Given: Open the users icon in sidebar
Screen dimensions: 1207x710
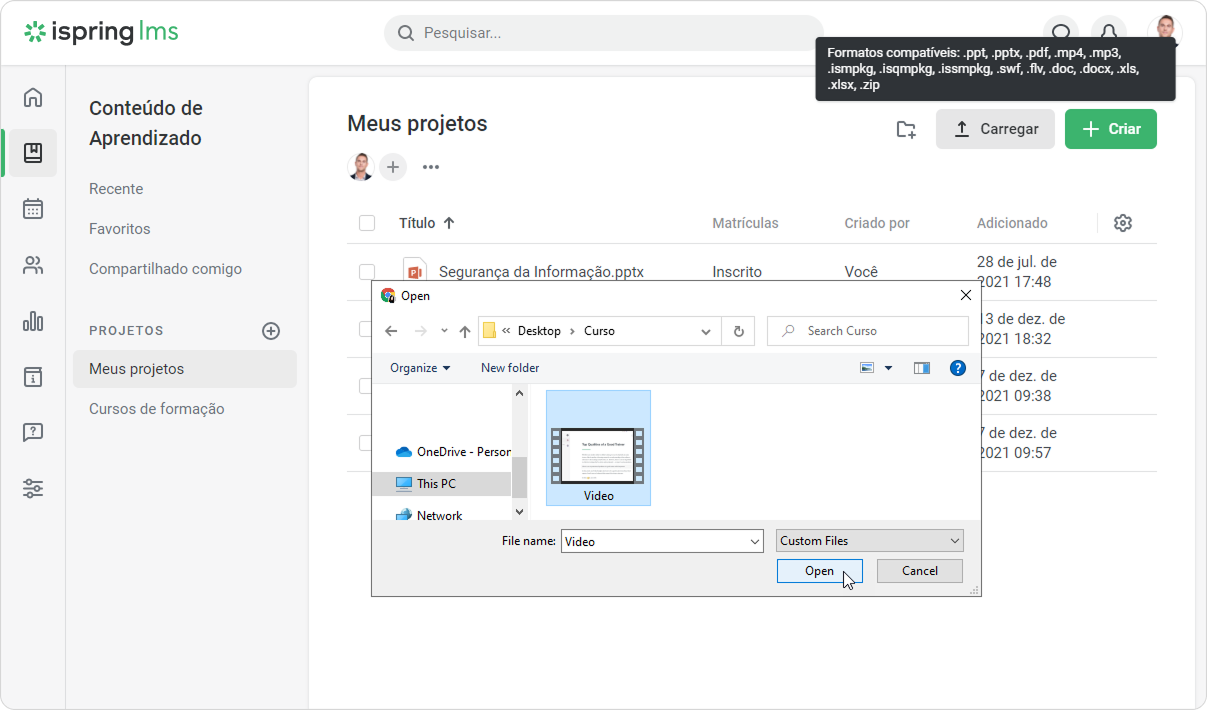Looking at the screenshot, I should (x=33, y=265).
